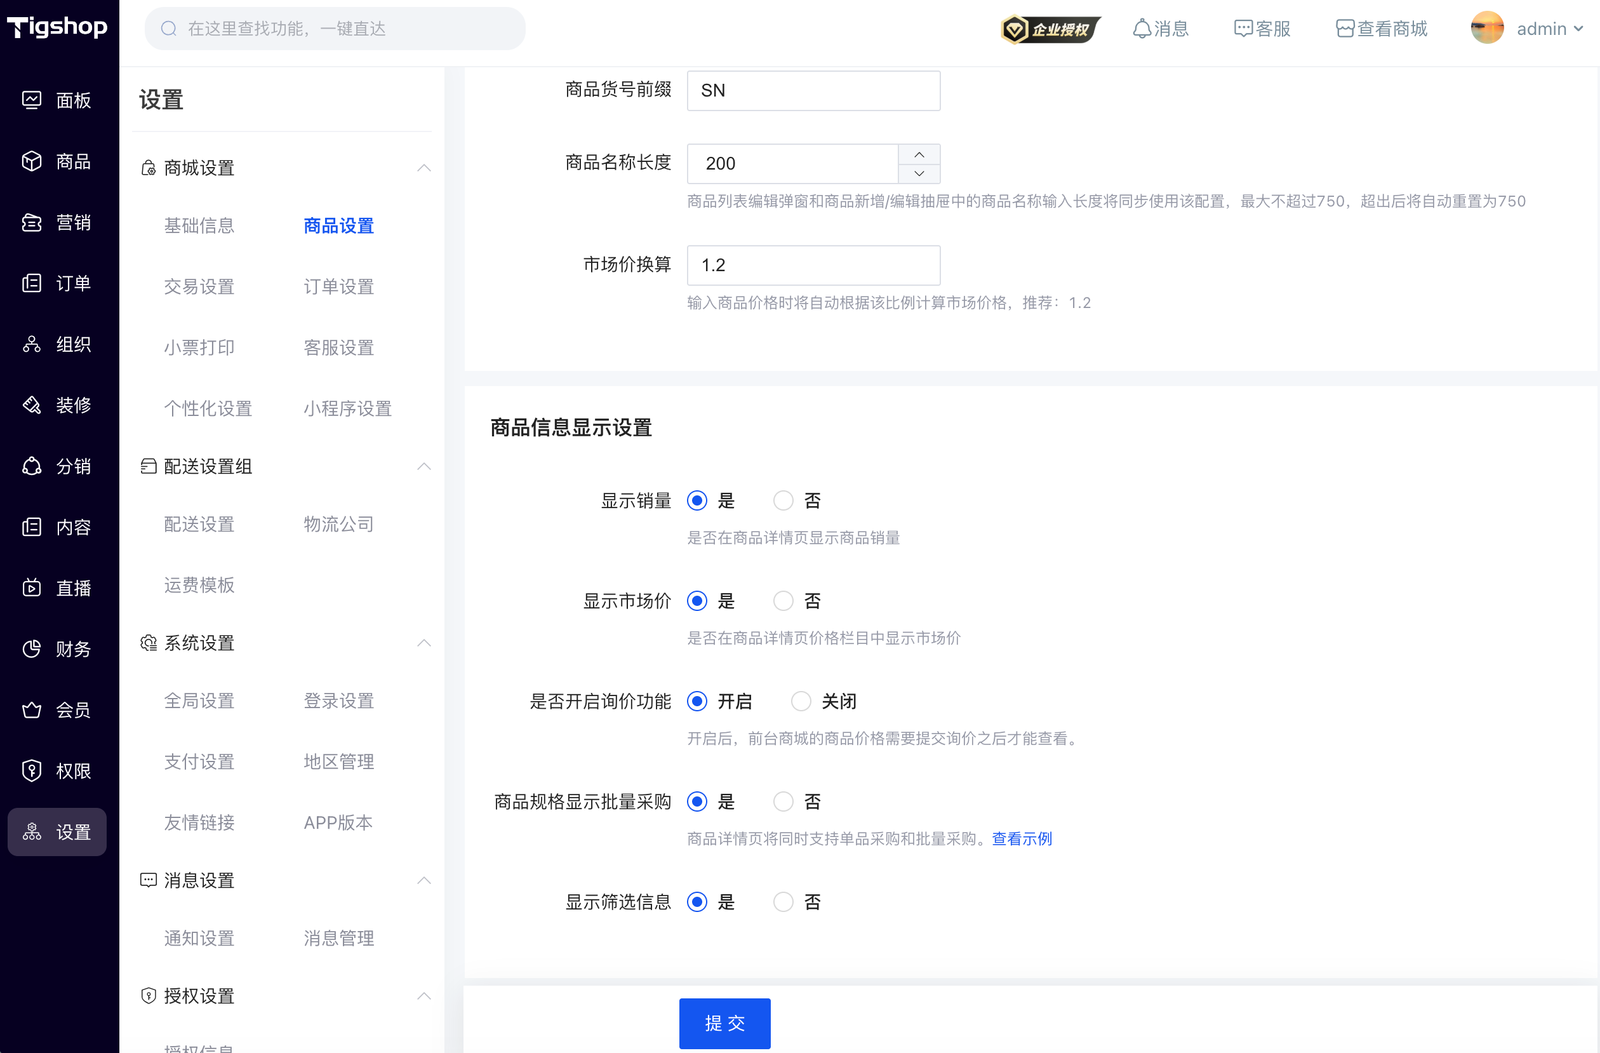Image resolution: width=1600 pixels, height=1053 pixels.
Task: Collapse the 商城设置 menu group
Action: coord(424,168)
